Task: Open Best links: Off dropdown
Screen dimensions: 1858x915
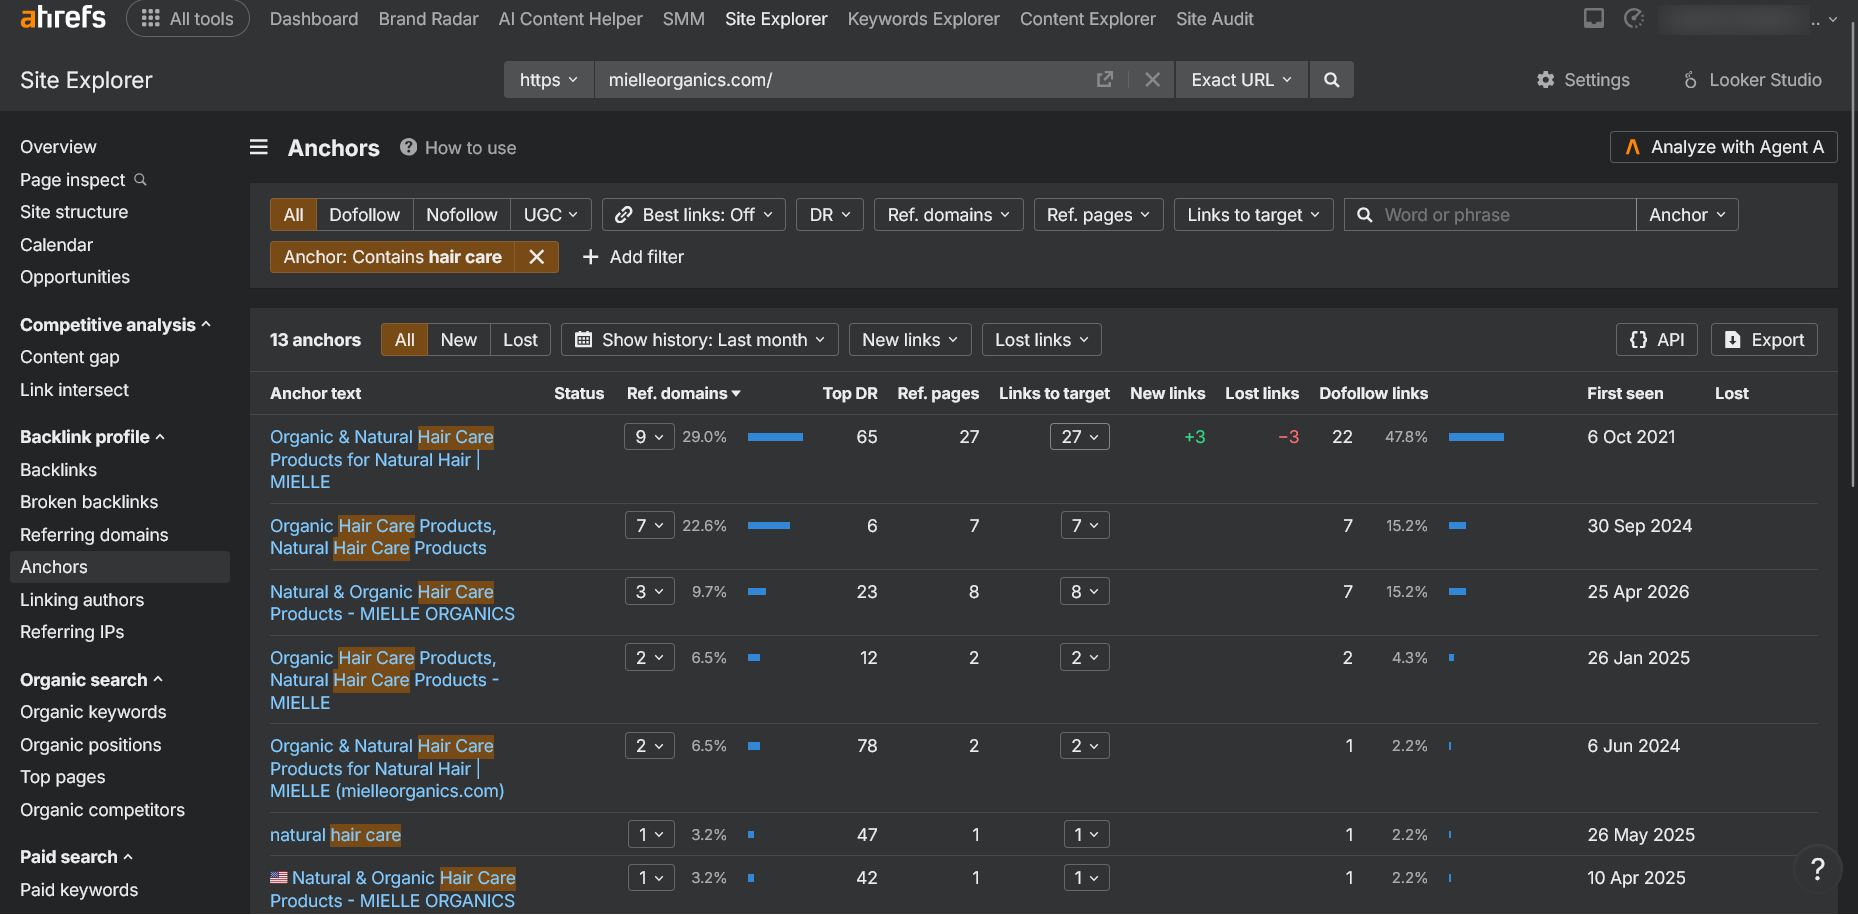Action: pyautogui.click(x=694, y=215)
